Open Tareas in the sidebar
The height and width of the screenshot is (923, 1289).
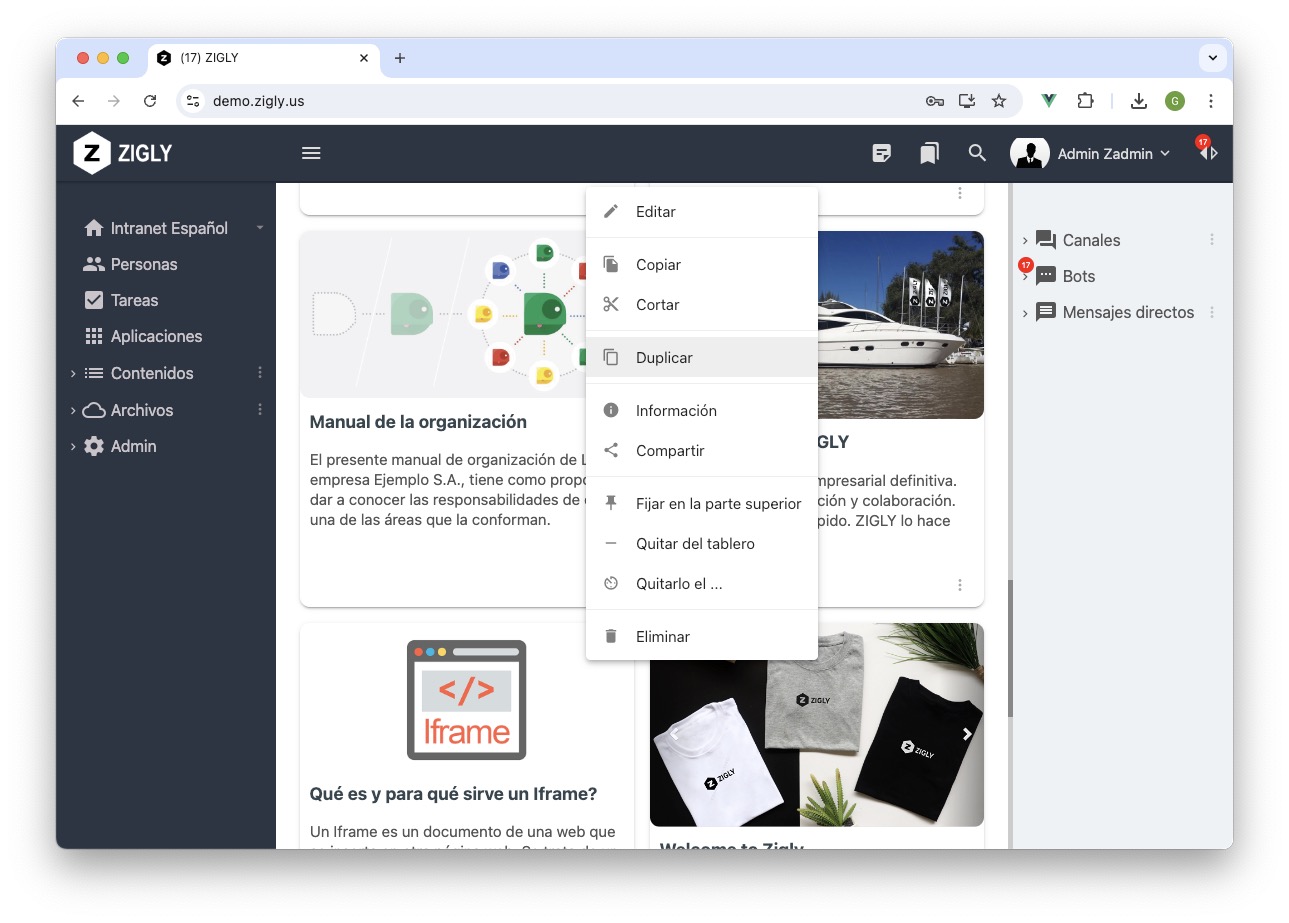[121, 300]
